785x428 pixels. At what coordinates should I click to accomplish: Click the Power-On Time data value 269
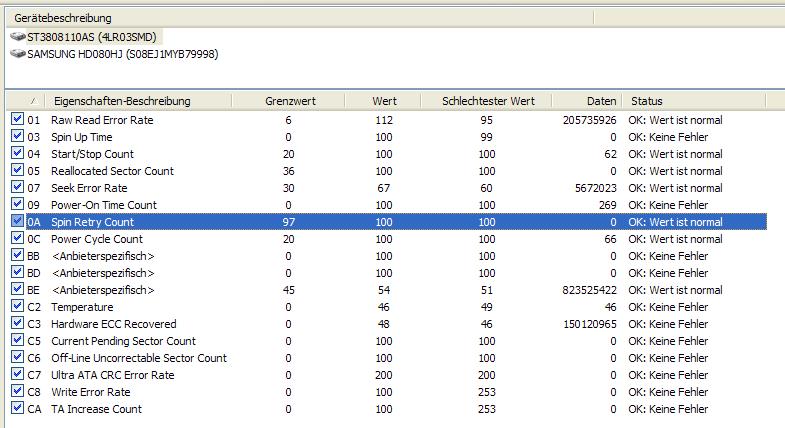[608, 205]
